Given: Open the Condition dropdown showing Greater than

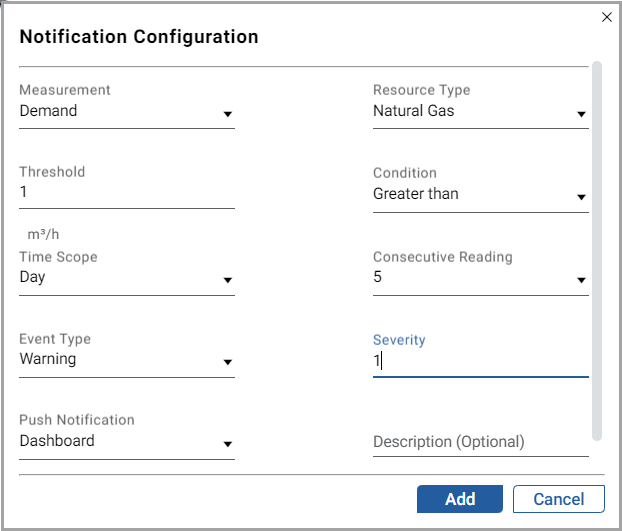Looking at the screenshot, I should [480, 194].
